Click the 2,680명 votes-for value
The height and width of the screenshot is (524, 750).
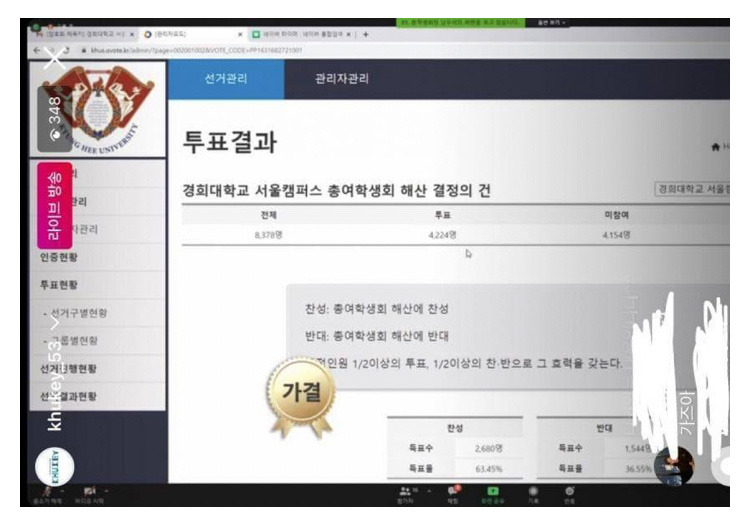[x=488, y=448]
